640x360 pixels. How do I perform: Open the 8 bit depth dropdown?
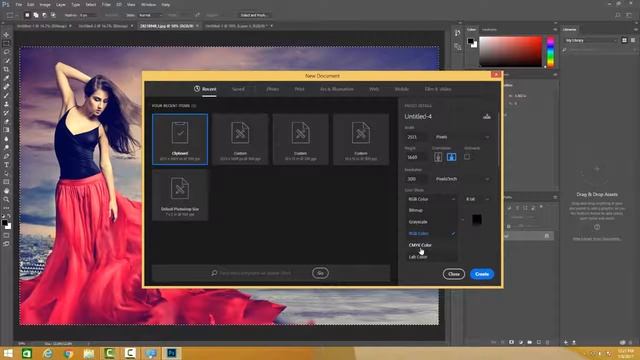click(477, 199)
